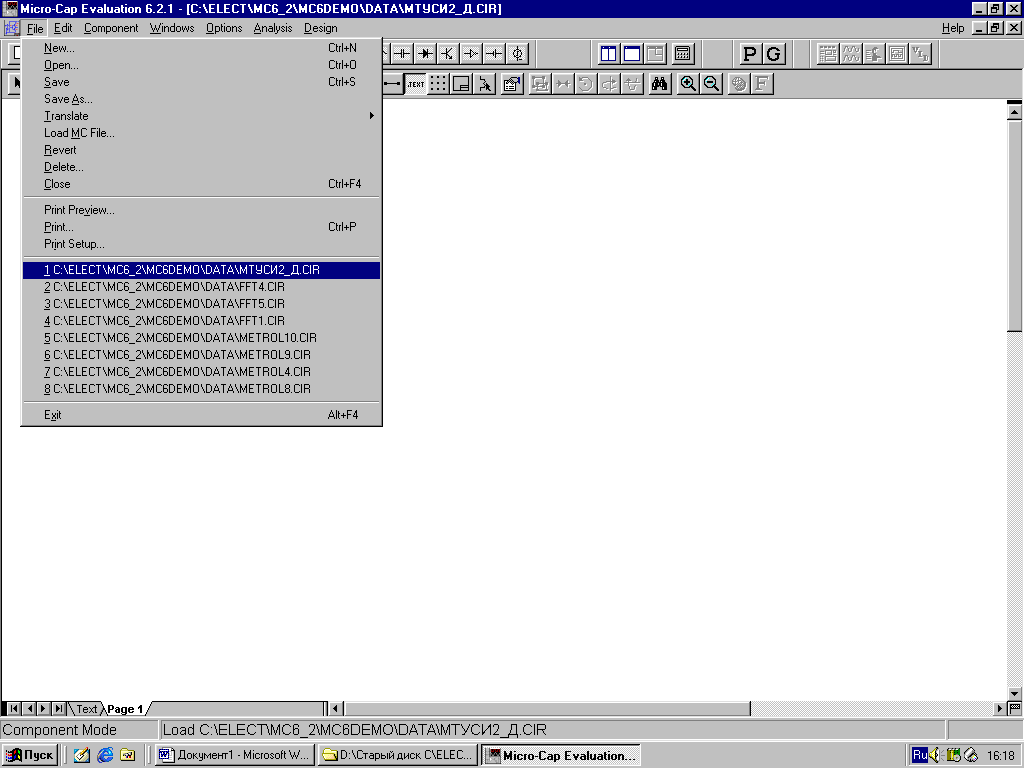
Task: Open recent file METROL9.CIR
Action: [201, 355]
